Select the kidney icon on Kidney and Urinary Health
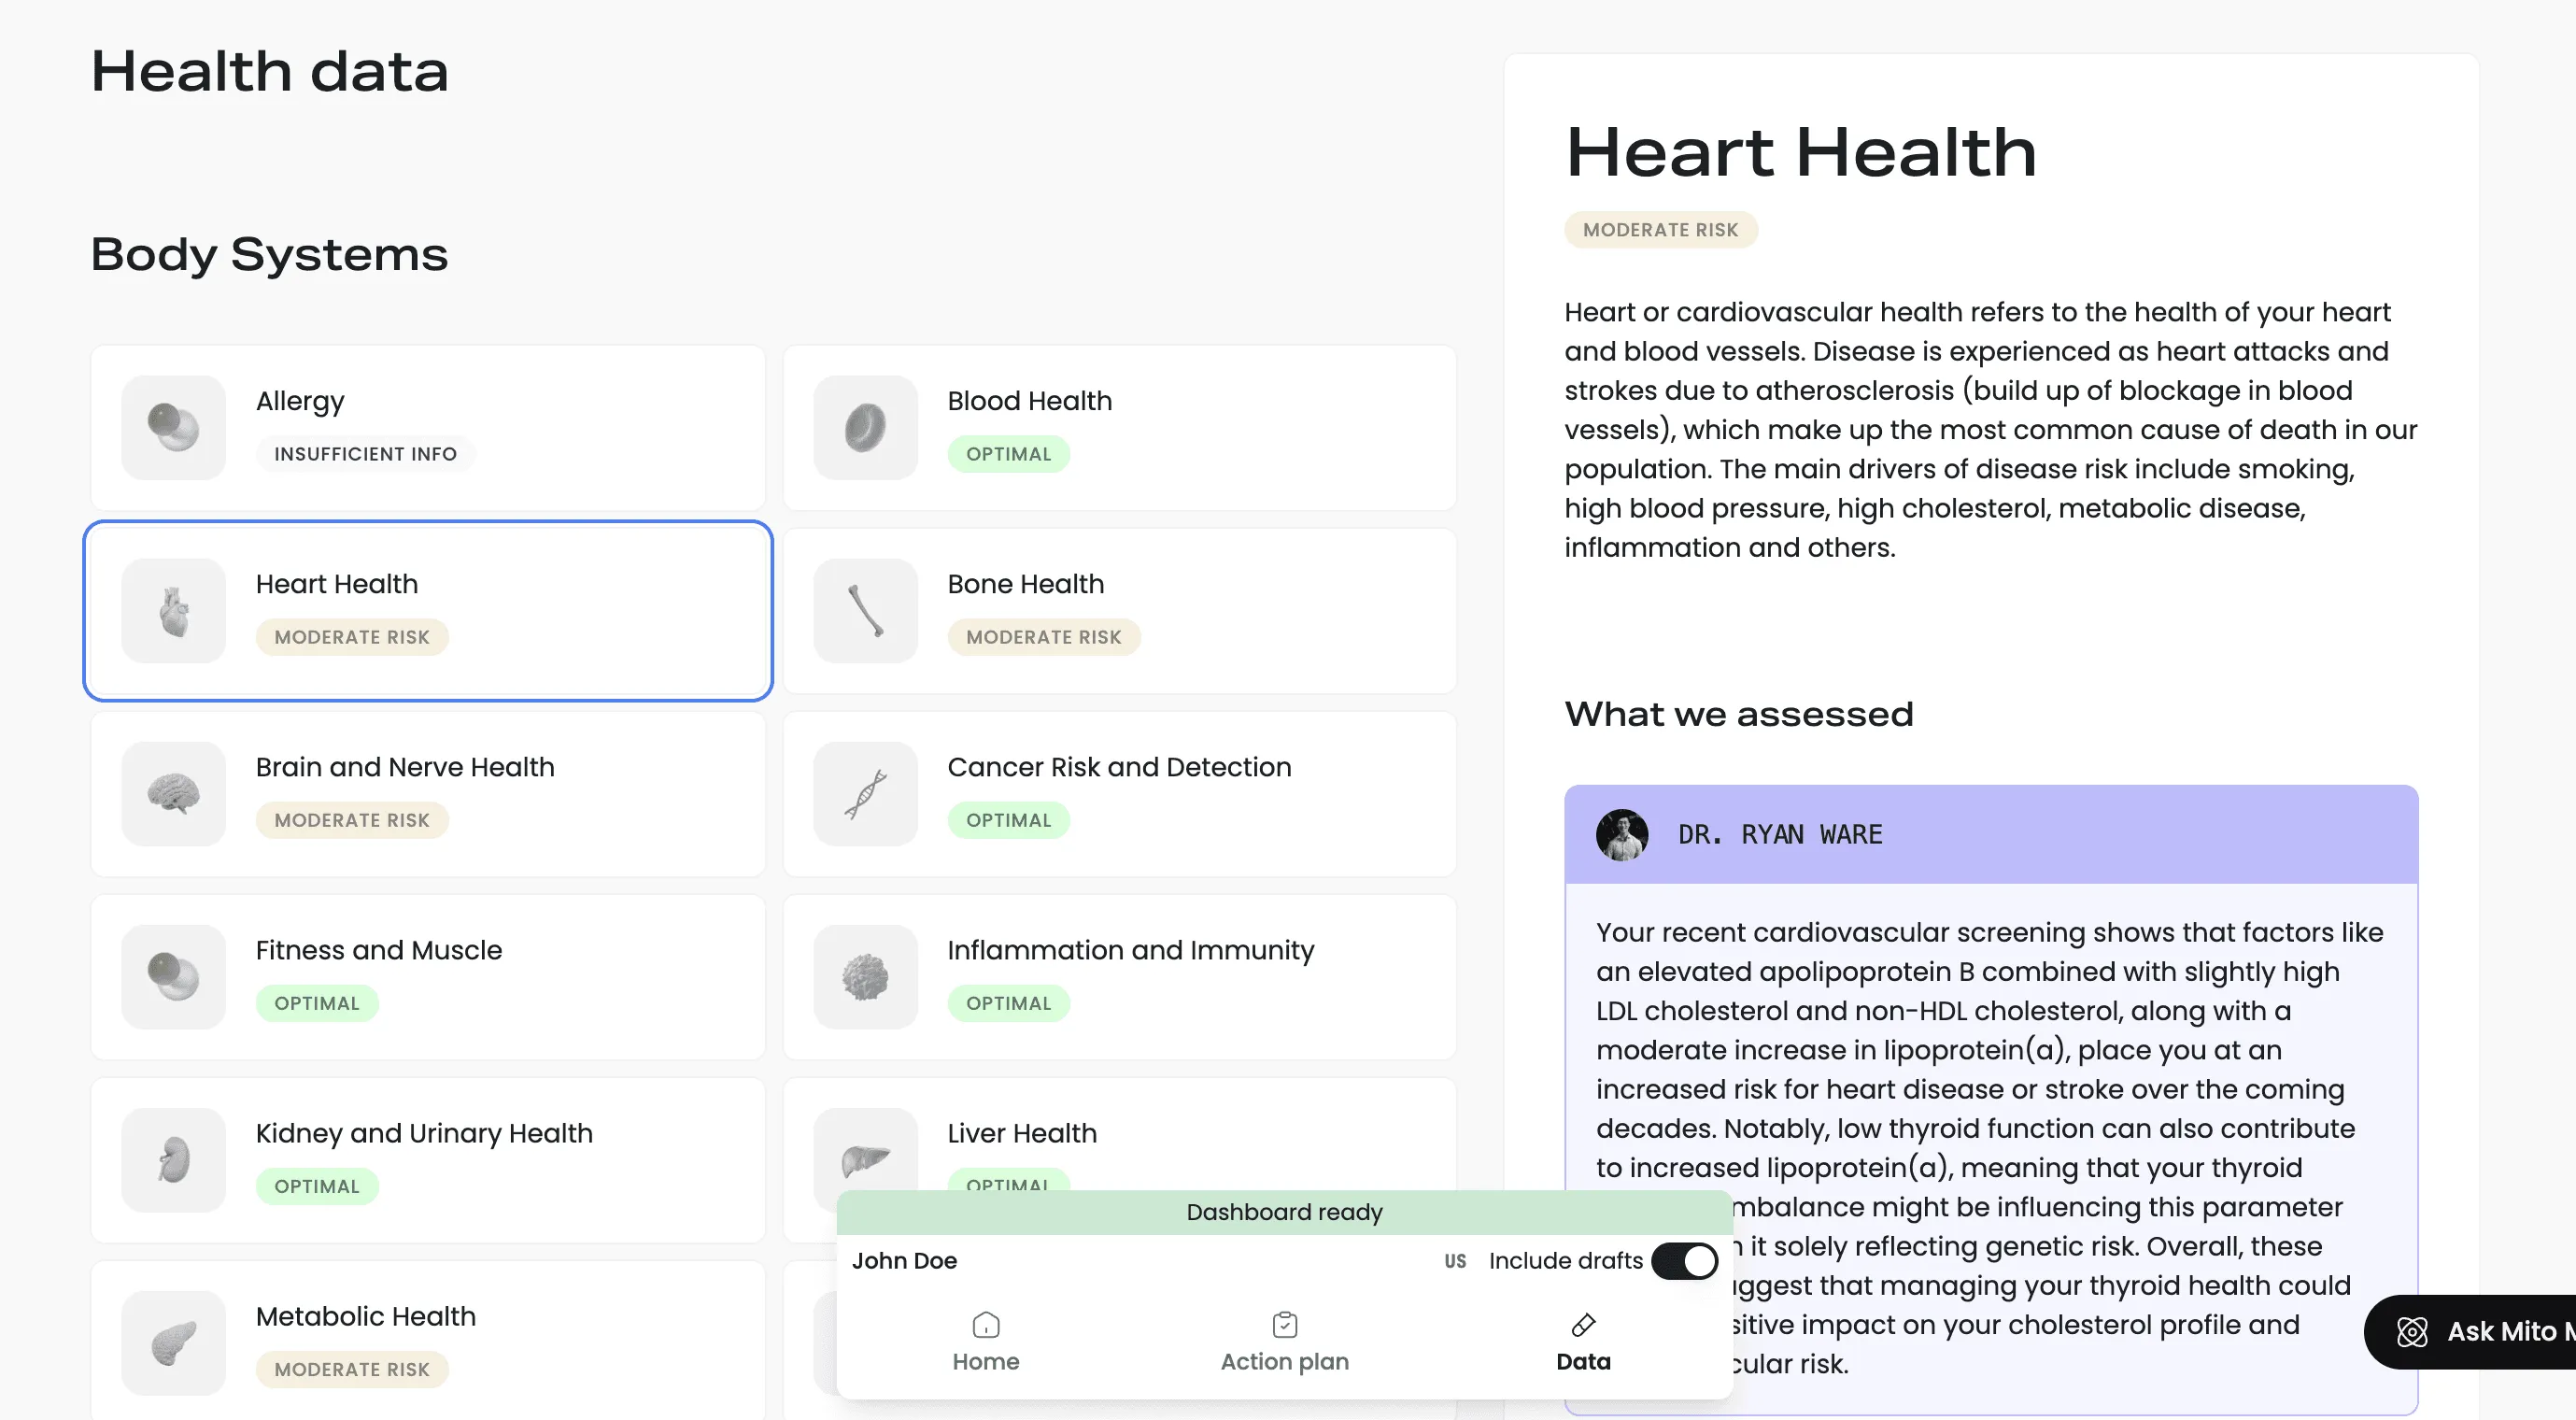Viewport: 2576px width, 1420px height. pos(172,1160)
